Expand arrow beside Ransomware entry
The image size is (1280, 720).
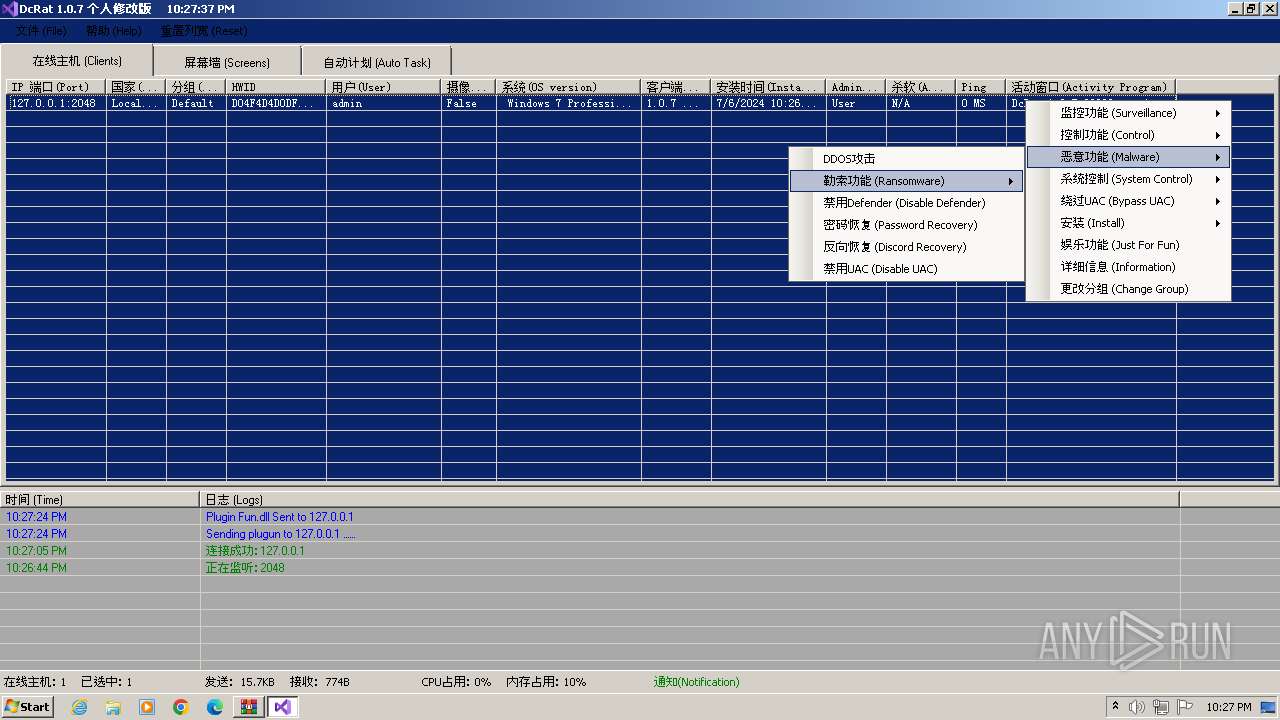[1010, 181]
